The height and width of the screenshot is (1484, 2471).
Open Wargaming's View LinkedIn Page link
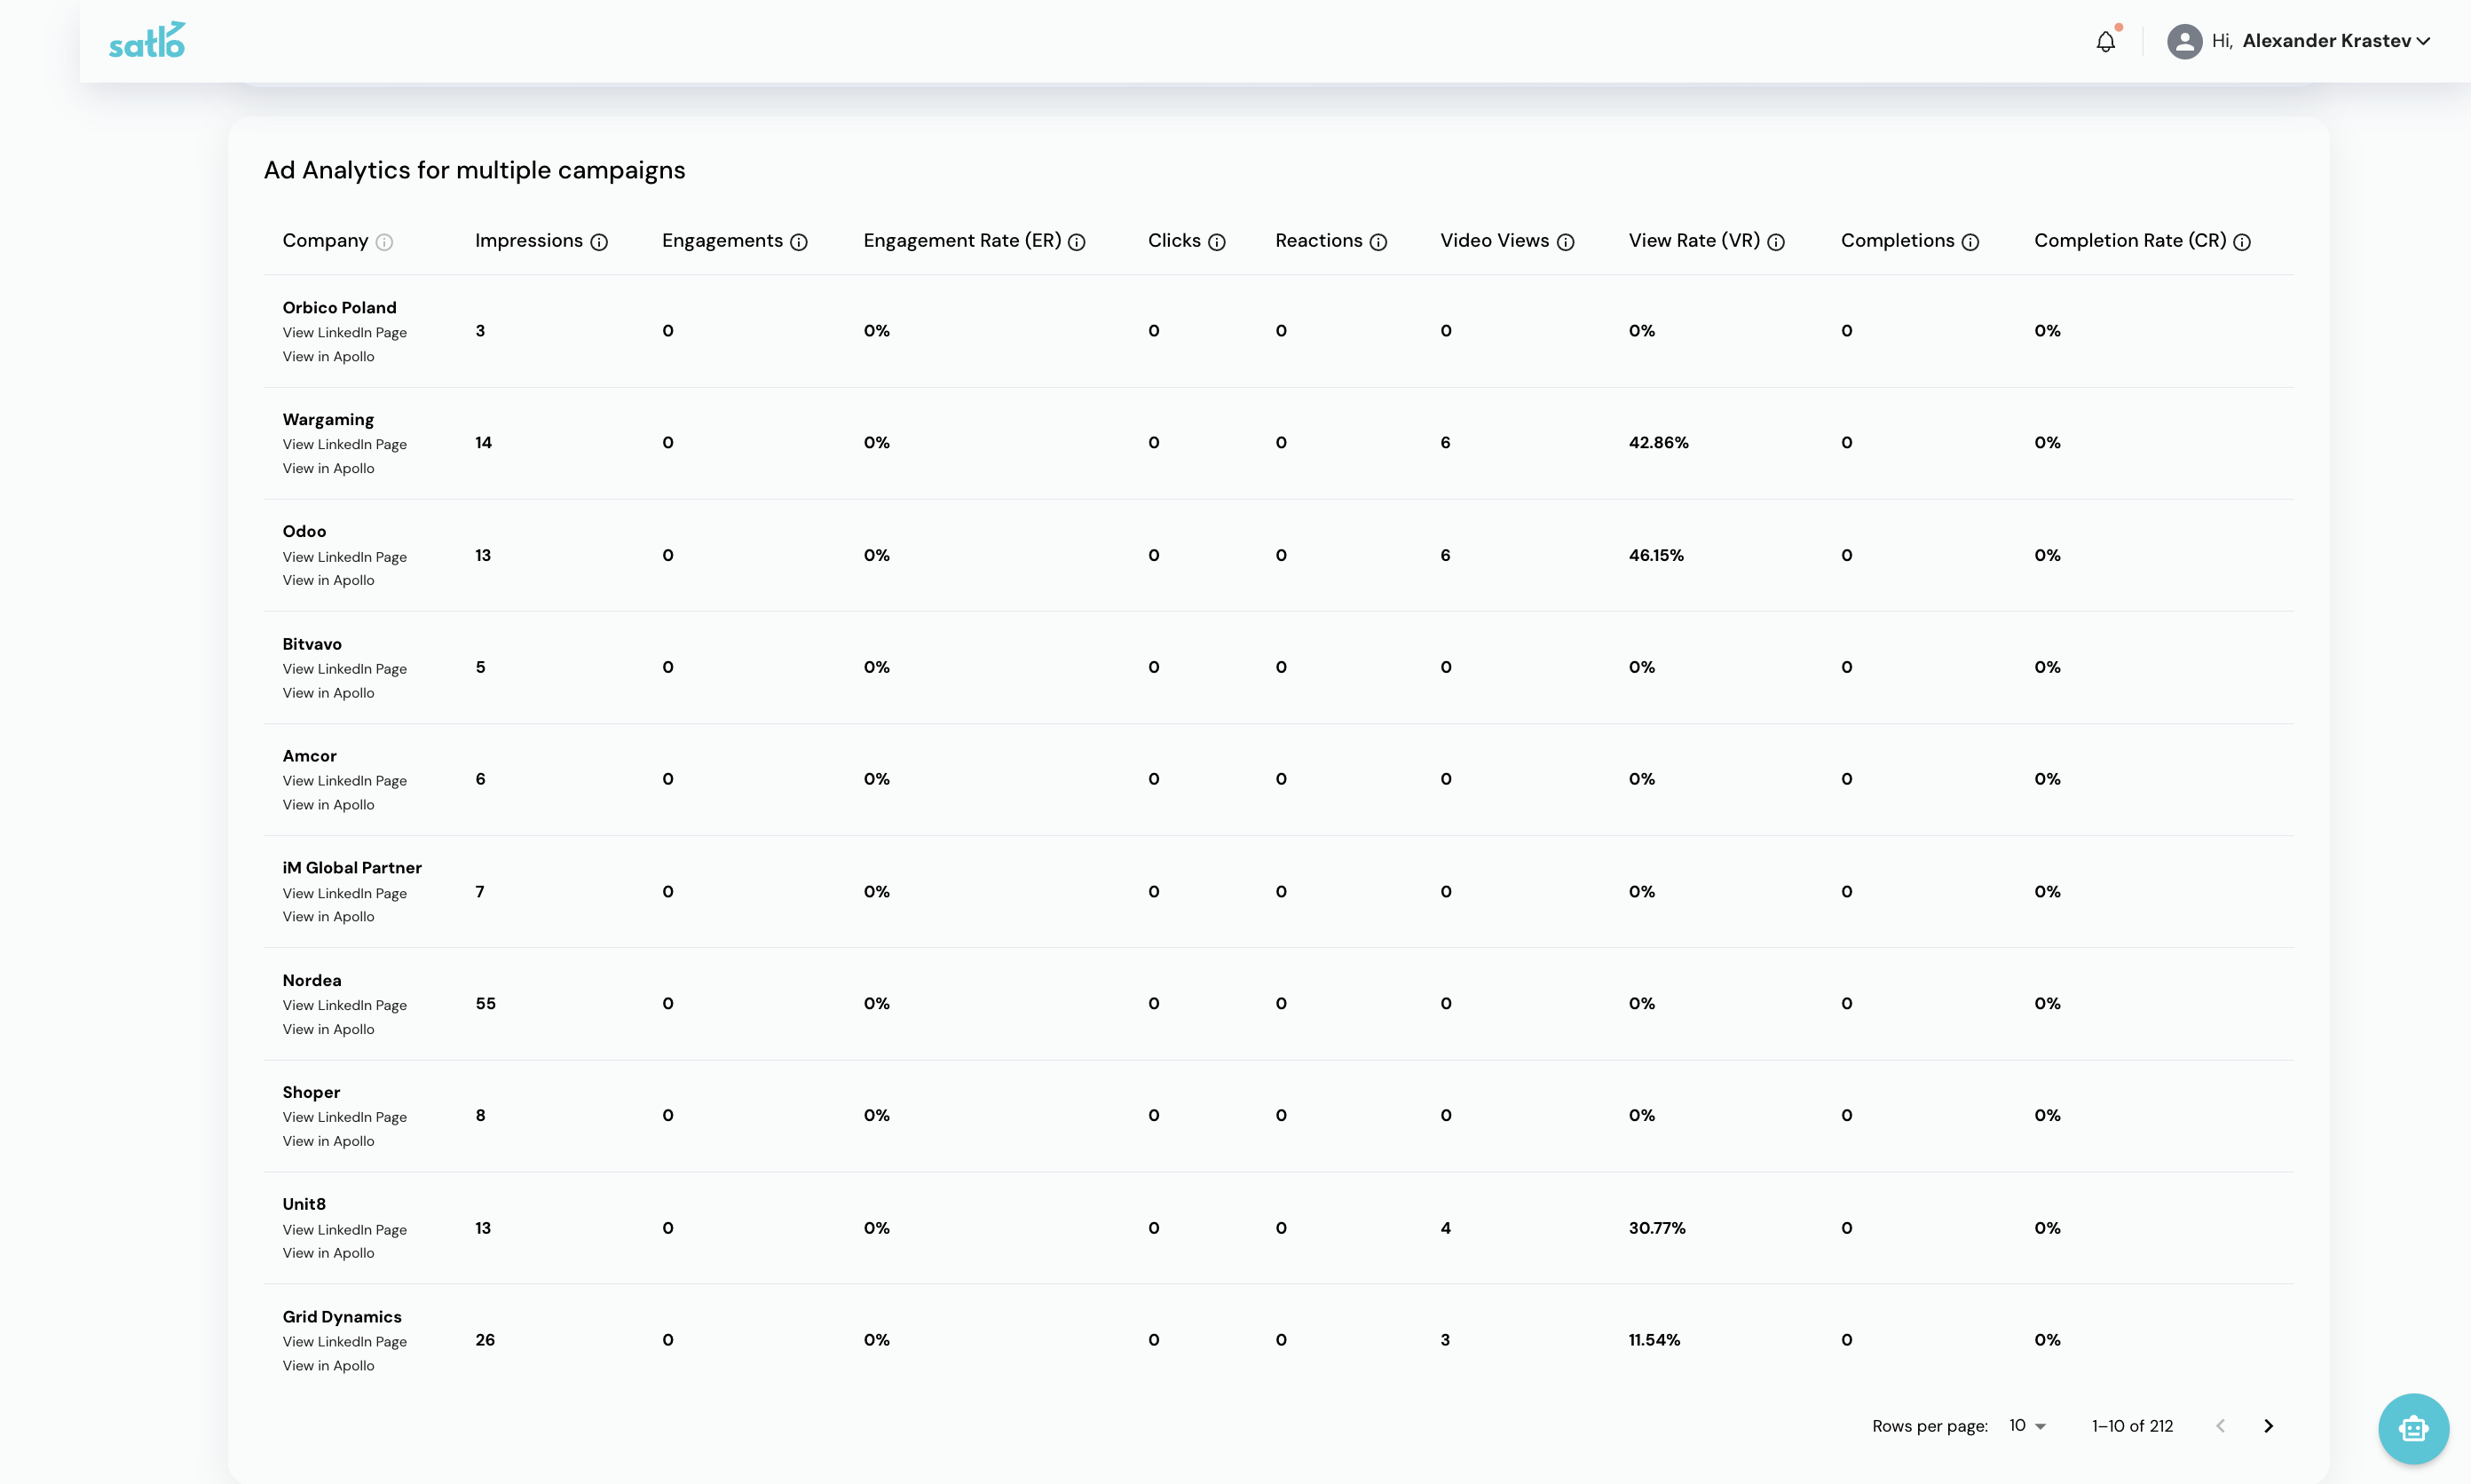tap(344, 444)
